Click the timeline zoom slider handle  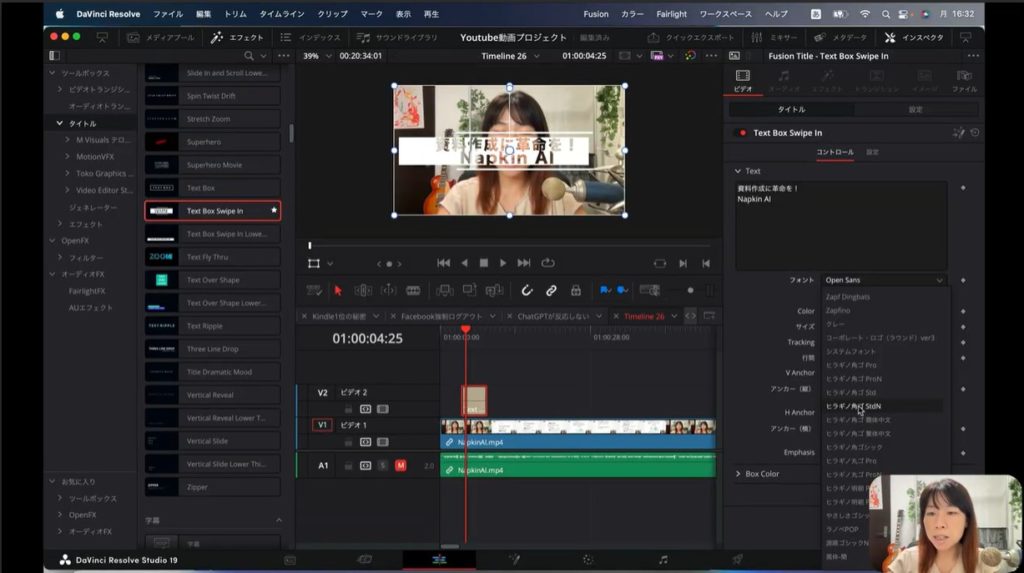[x=690, y=290]
